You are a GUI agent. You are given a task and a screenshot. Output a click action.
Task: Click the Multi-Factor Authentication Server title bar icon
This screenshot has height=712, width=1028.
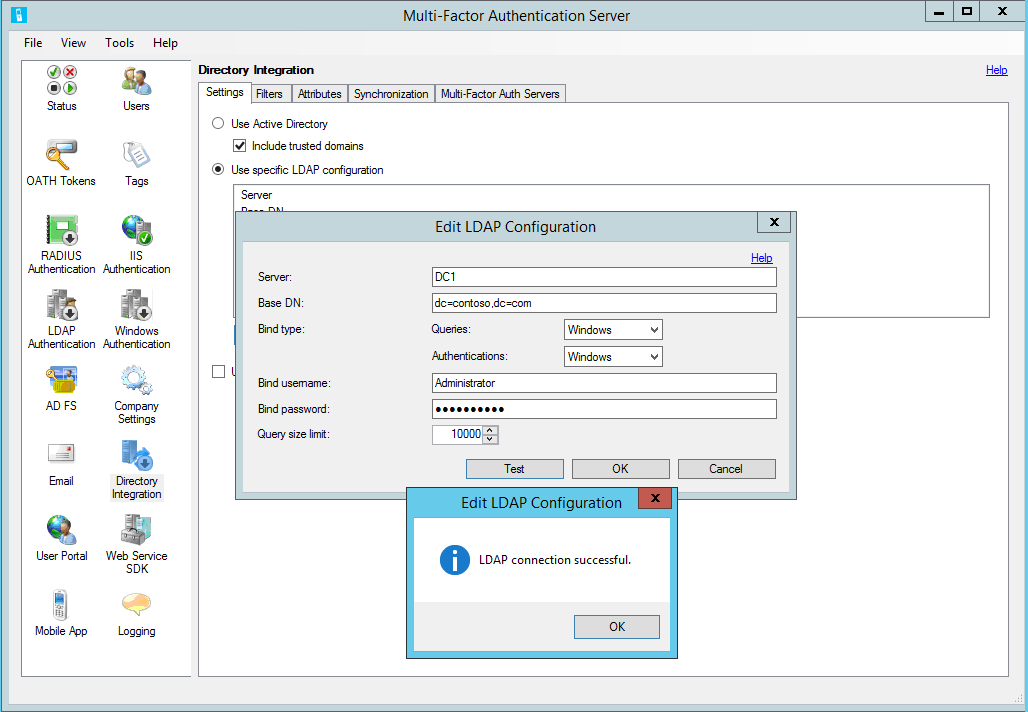pyautogui.click(x=19, y=14)
